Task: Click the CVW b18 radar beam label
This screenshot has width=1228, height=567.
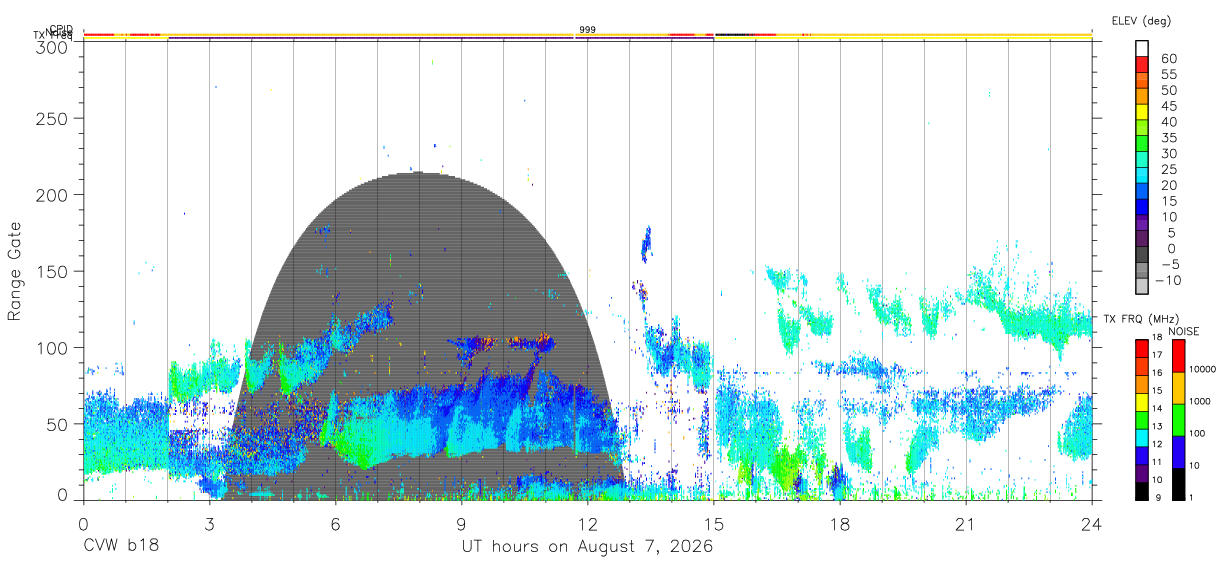Action: click(121, 547)
